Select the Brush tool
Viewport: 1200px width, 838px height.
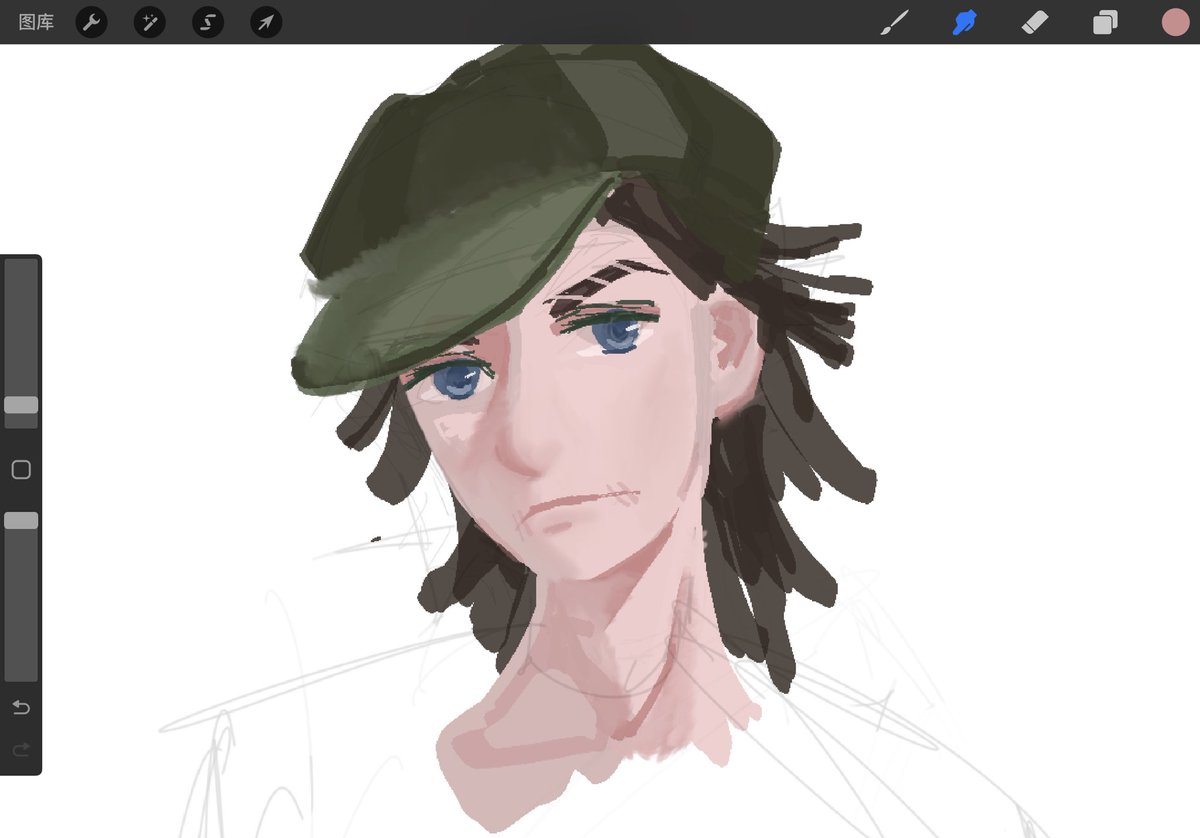coord(894,22)
